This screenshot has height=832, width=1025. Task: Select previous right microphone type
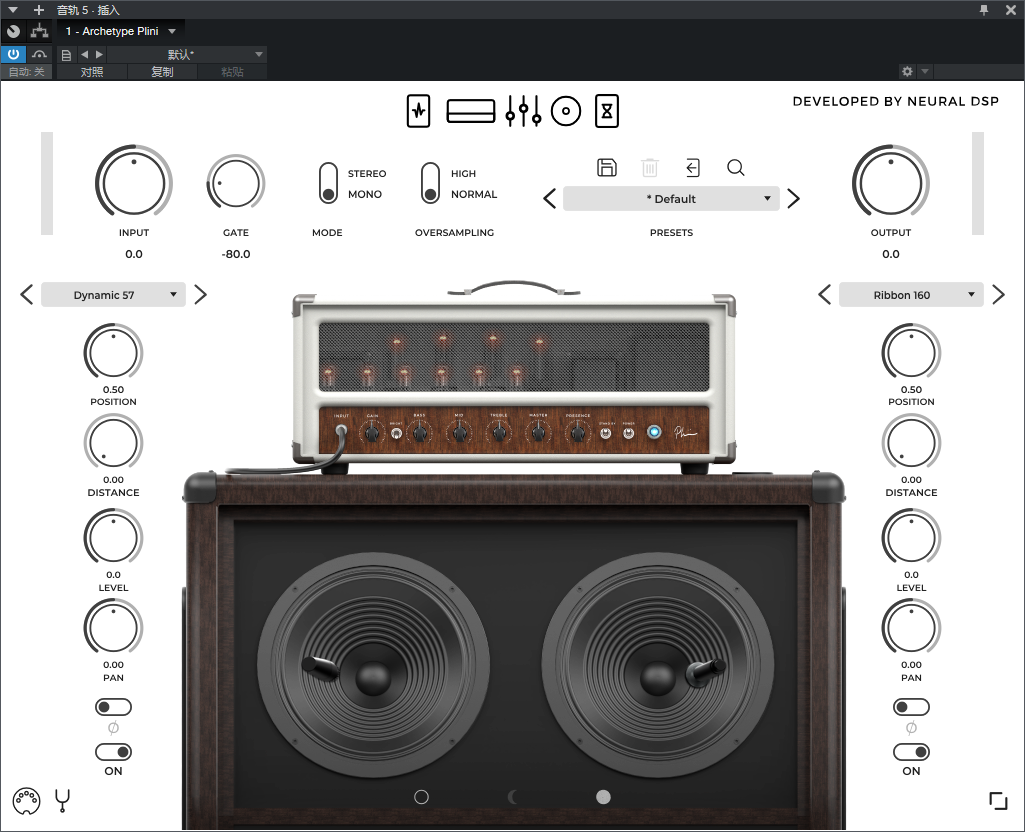tap(825, 295)
